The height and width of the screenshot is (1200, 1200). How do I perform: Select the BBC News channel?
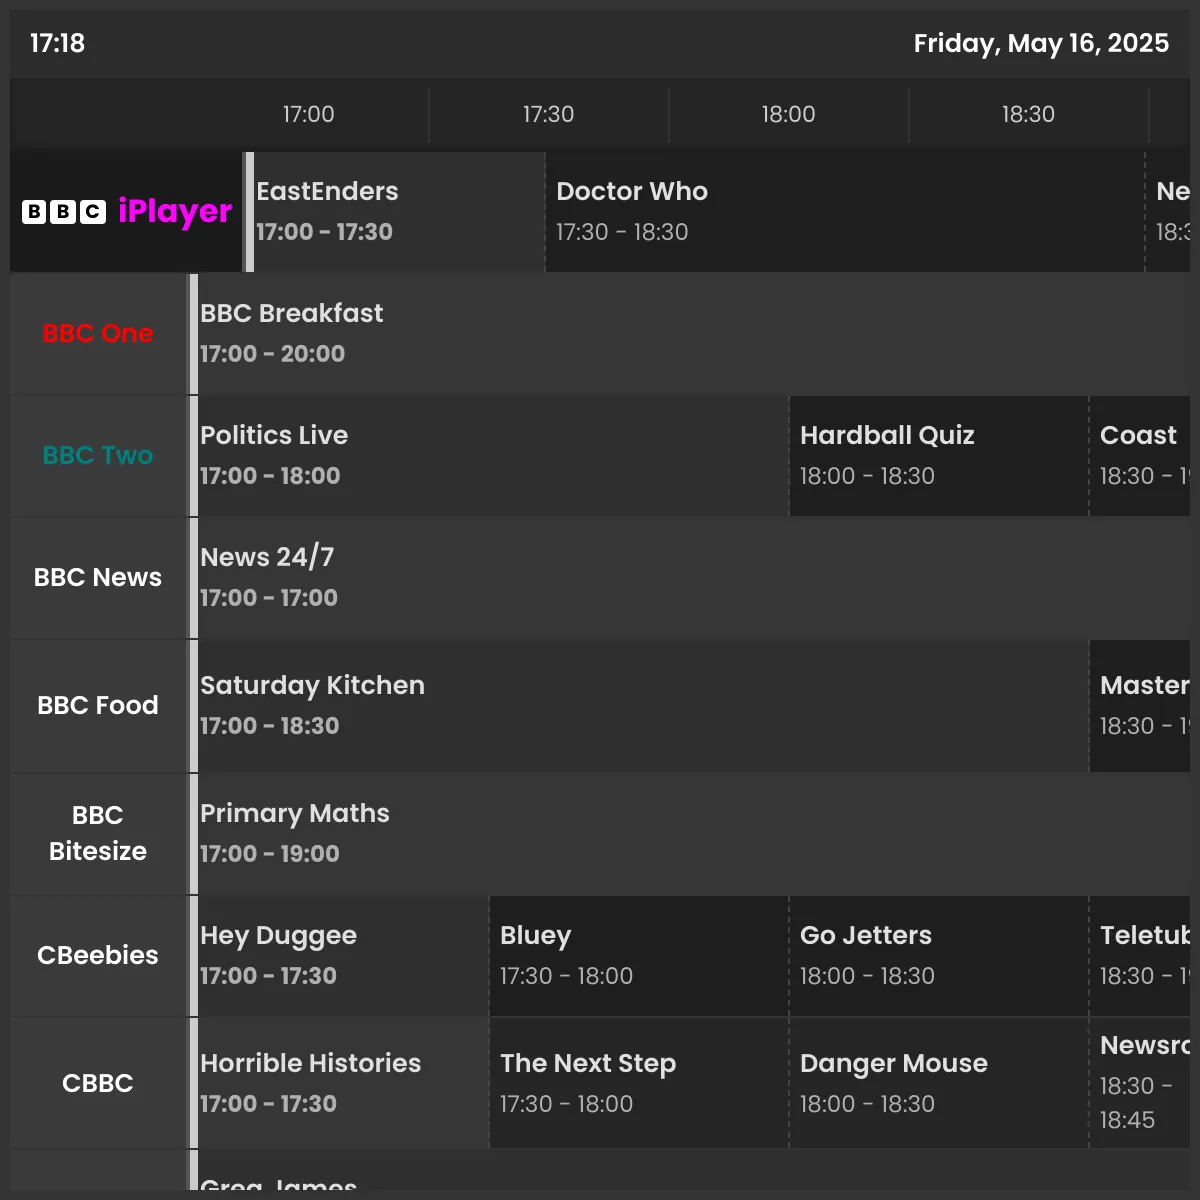pyautogui.click(x=98, y=578)
